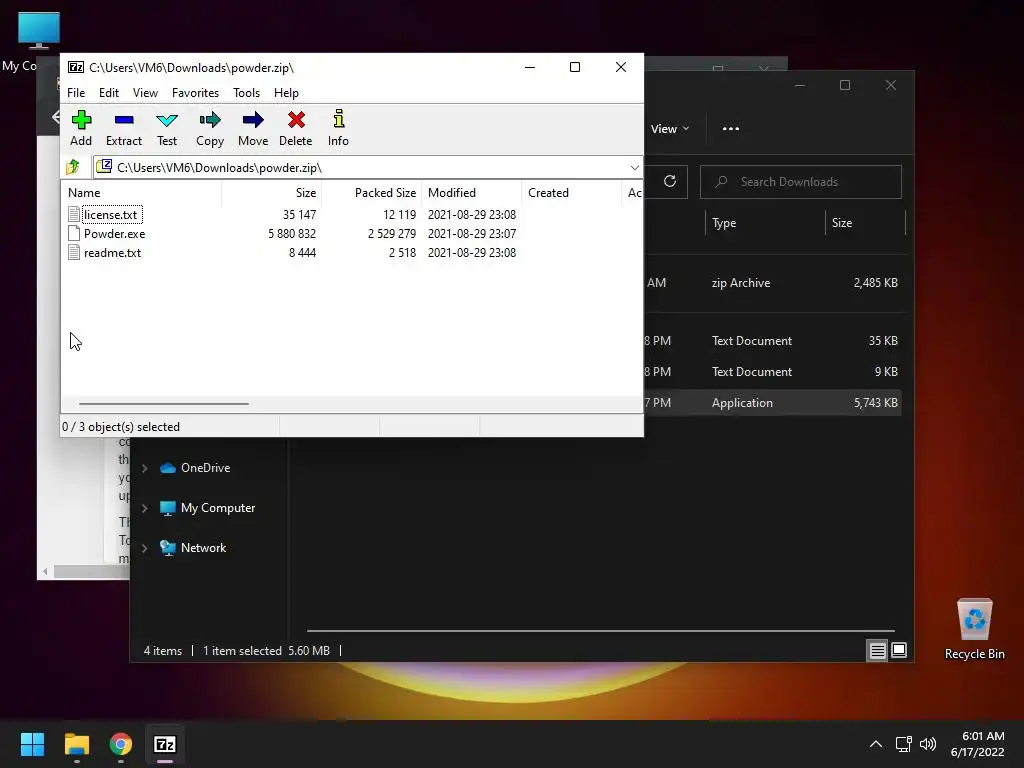Open the network tray icon

[904, 744]
